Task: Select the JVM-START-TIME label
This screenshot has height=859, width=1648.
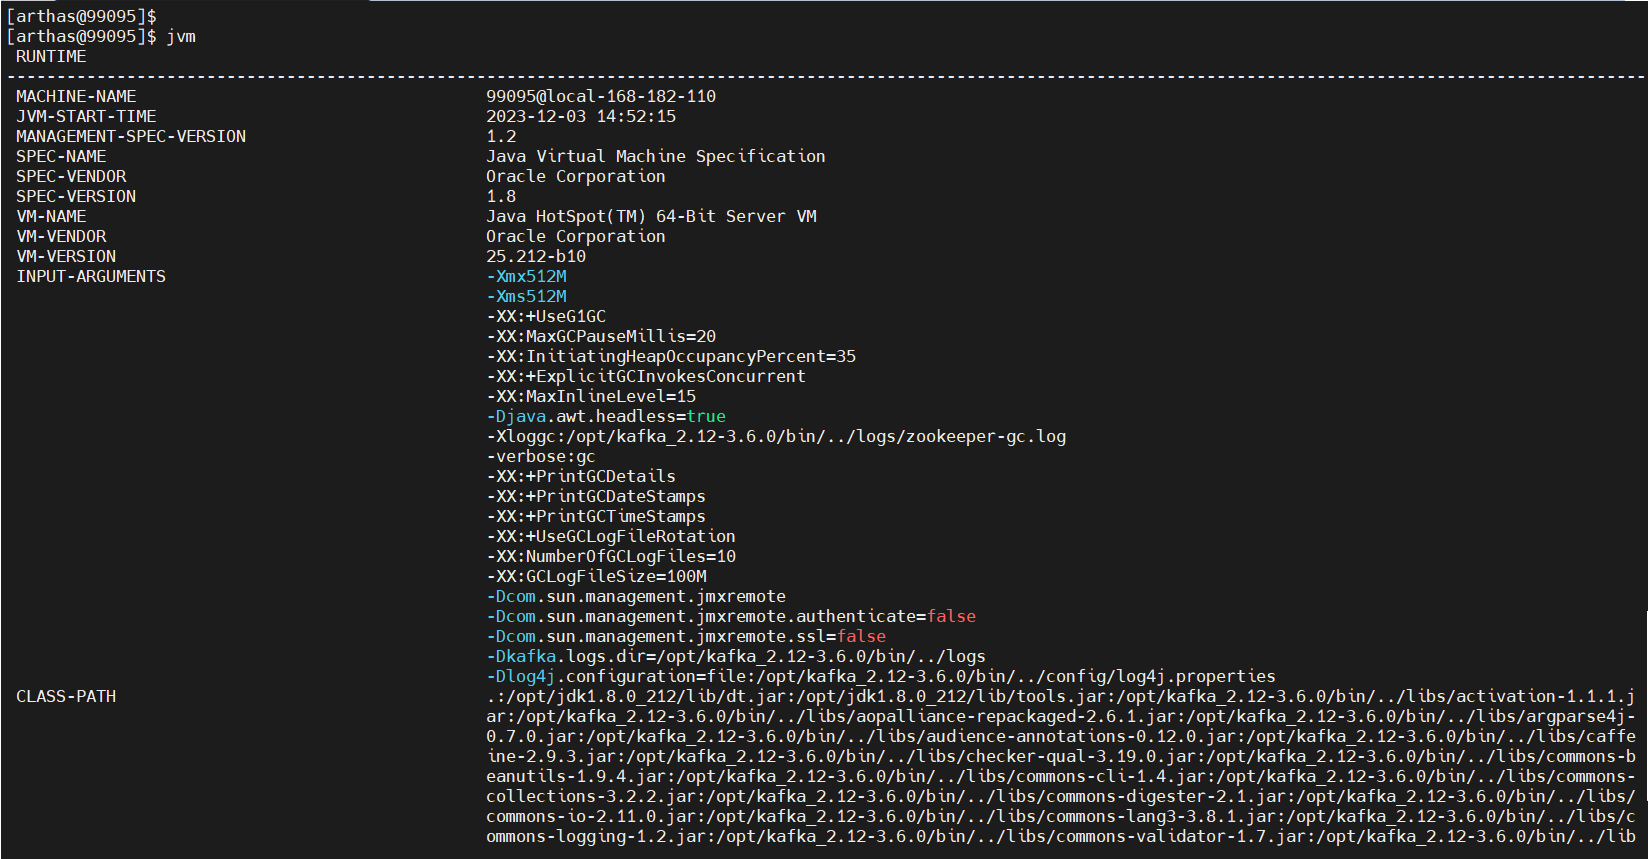Action: (86, 117)
